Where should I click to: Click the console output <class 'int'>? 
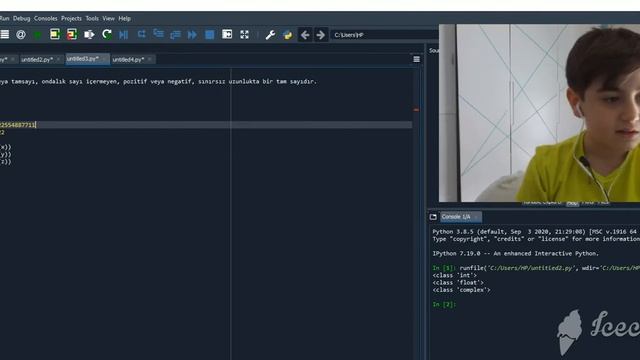(454, 276)
